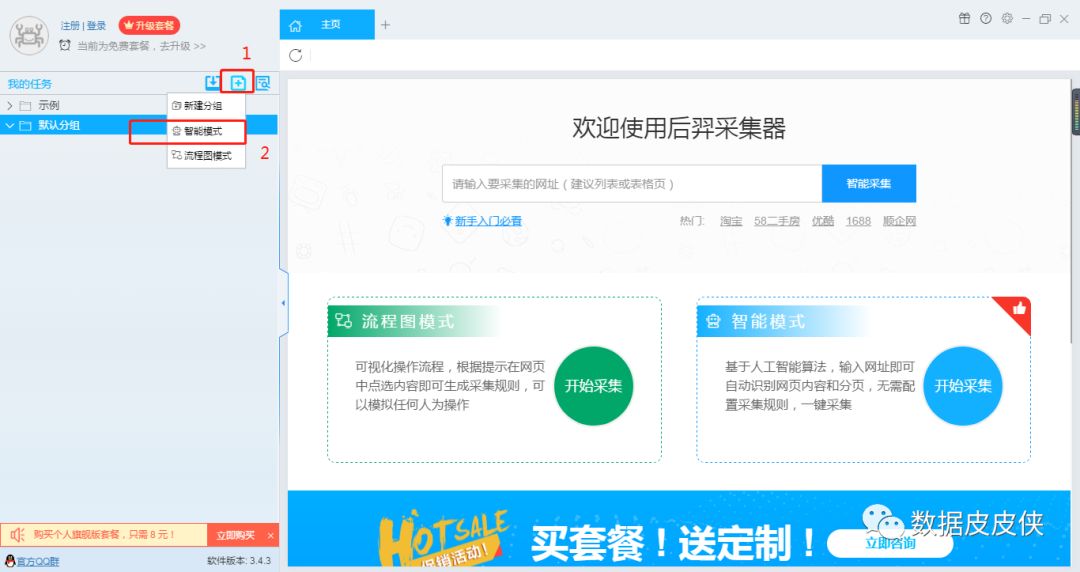Screen dimensions: 1080x572
Task: Click the 我的任务 header label
Action: [30, 84]
